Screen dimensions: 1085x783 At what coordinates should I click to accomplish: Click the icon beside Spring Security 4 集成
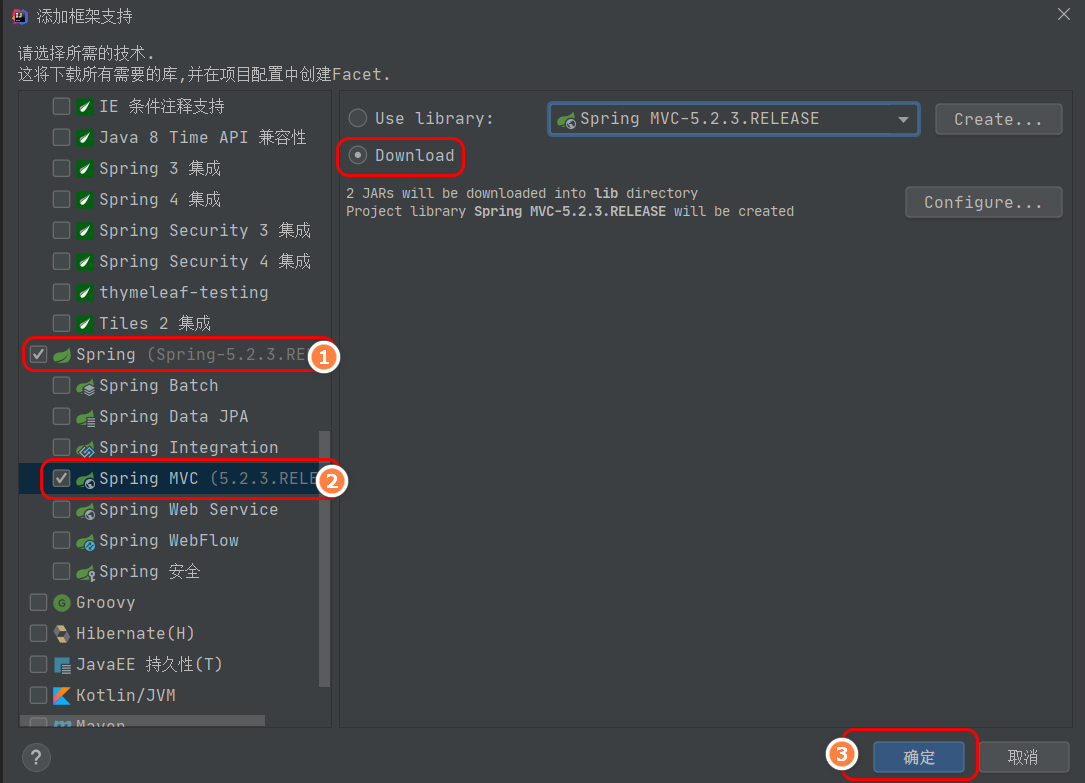tap(85, 261)
